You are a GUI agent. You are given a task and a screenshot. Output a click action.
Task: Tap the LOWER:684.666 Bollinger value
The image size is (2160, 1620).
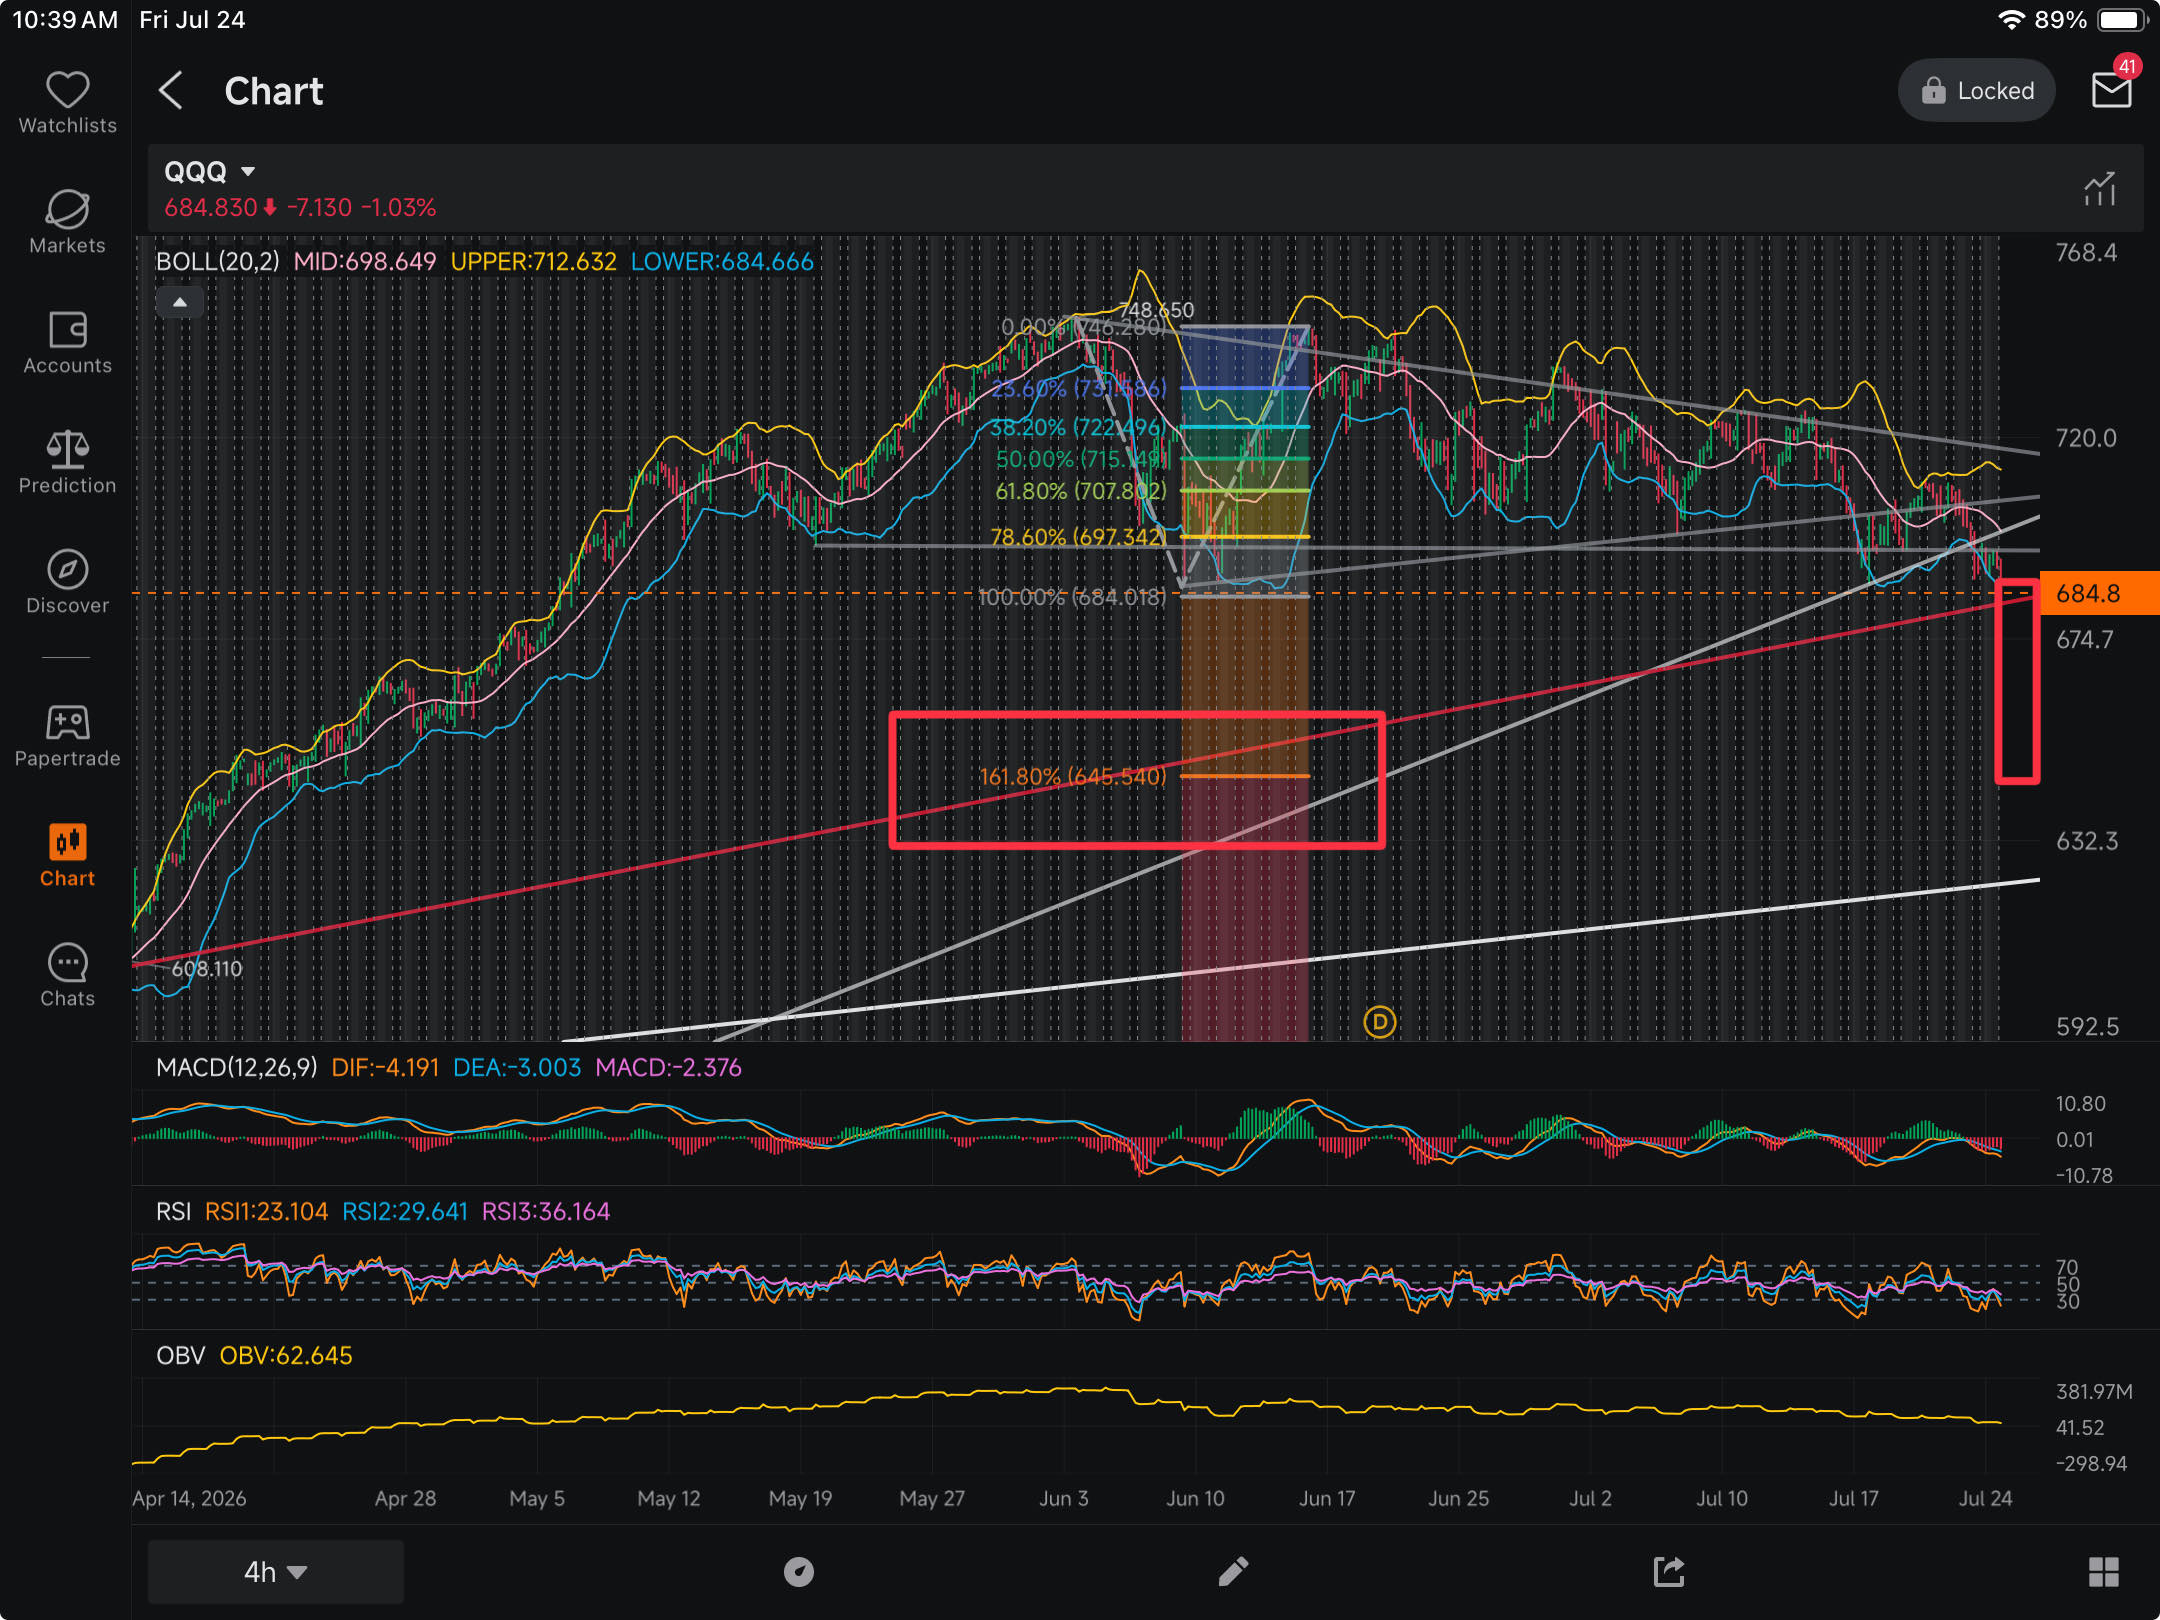point(722,261)
